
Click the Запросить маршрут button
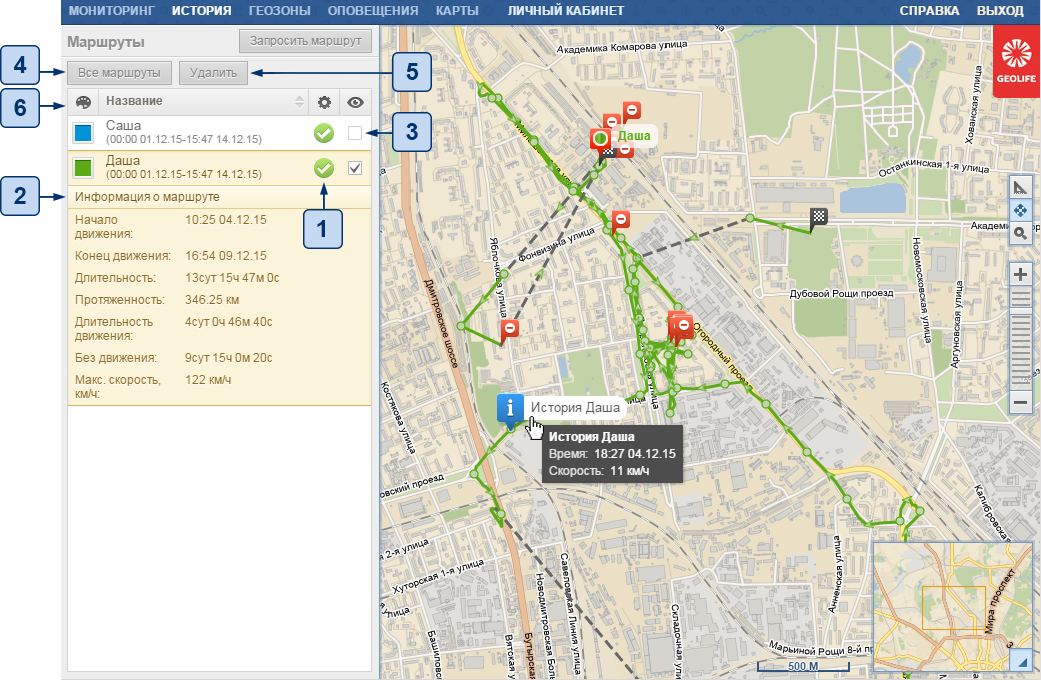(305, 41)
